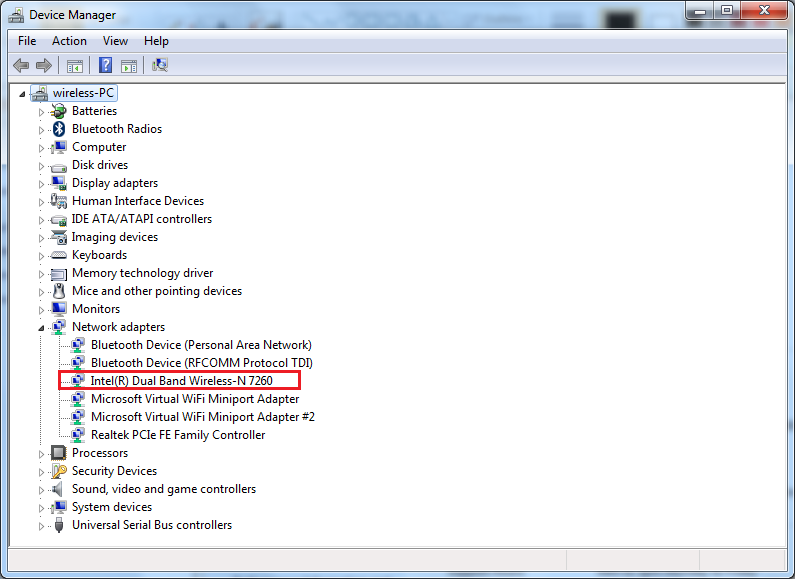795x579 pixels.
Task: Select the IDE ATA/ATAPI controllers label
Action: coord(141,219)
